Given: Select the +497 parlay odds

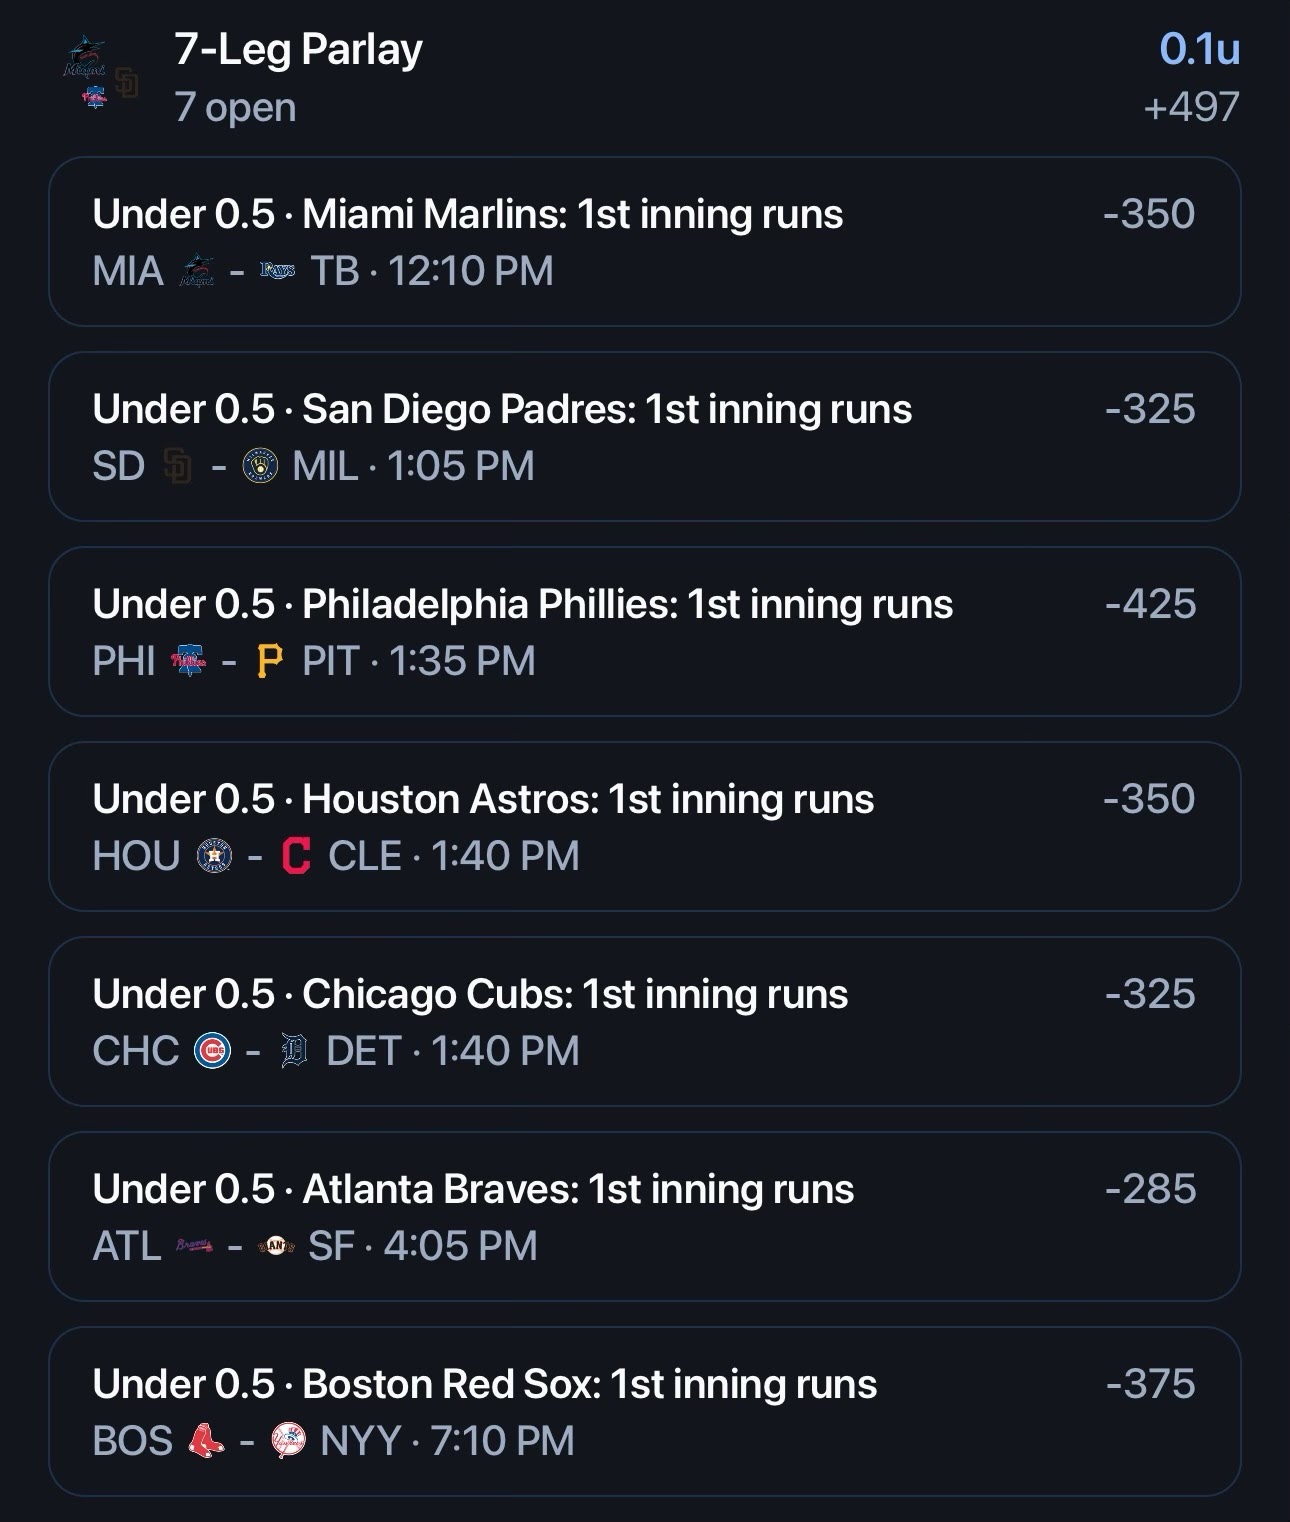Looking at the screenshot, I should tap(1191, 106).
